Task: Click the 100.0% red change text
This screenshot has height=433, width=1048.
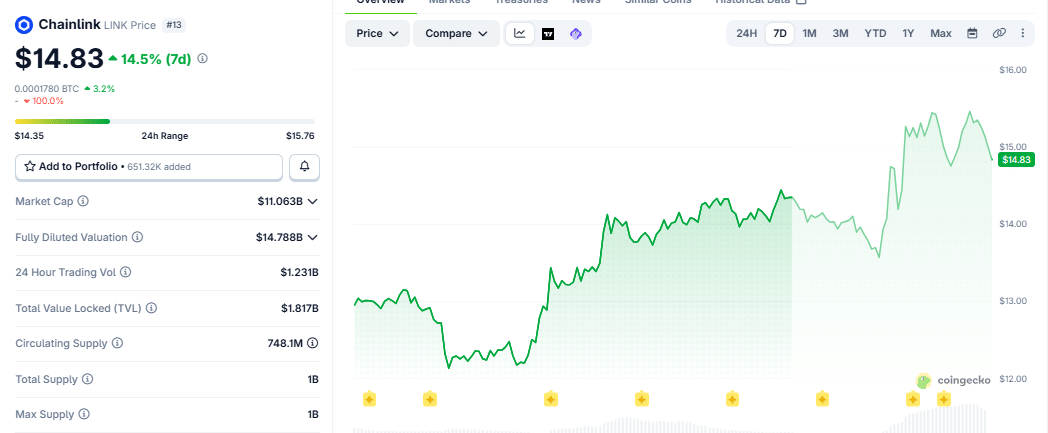Action: pos(47,101)
